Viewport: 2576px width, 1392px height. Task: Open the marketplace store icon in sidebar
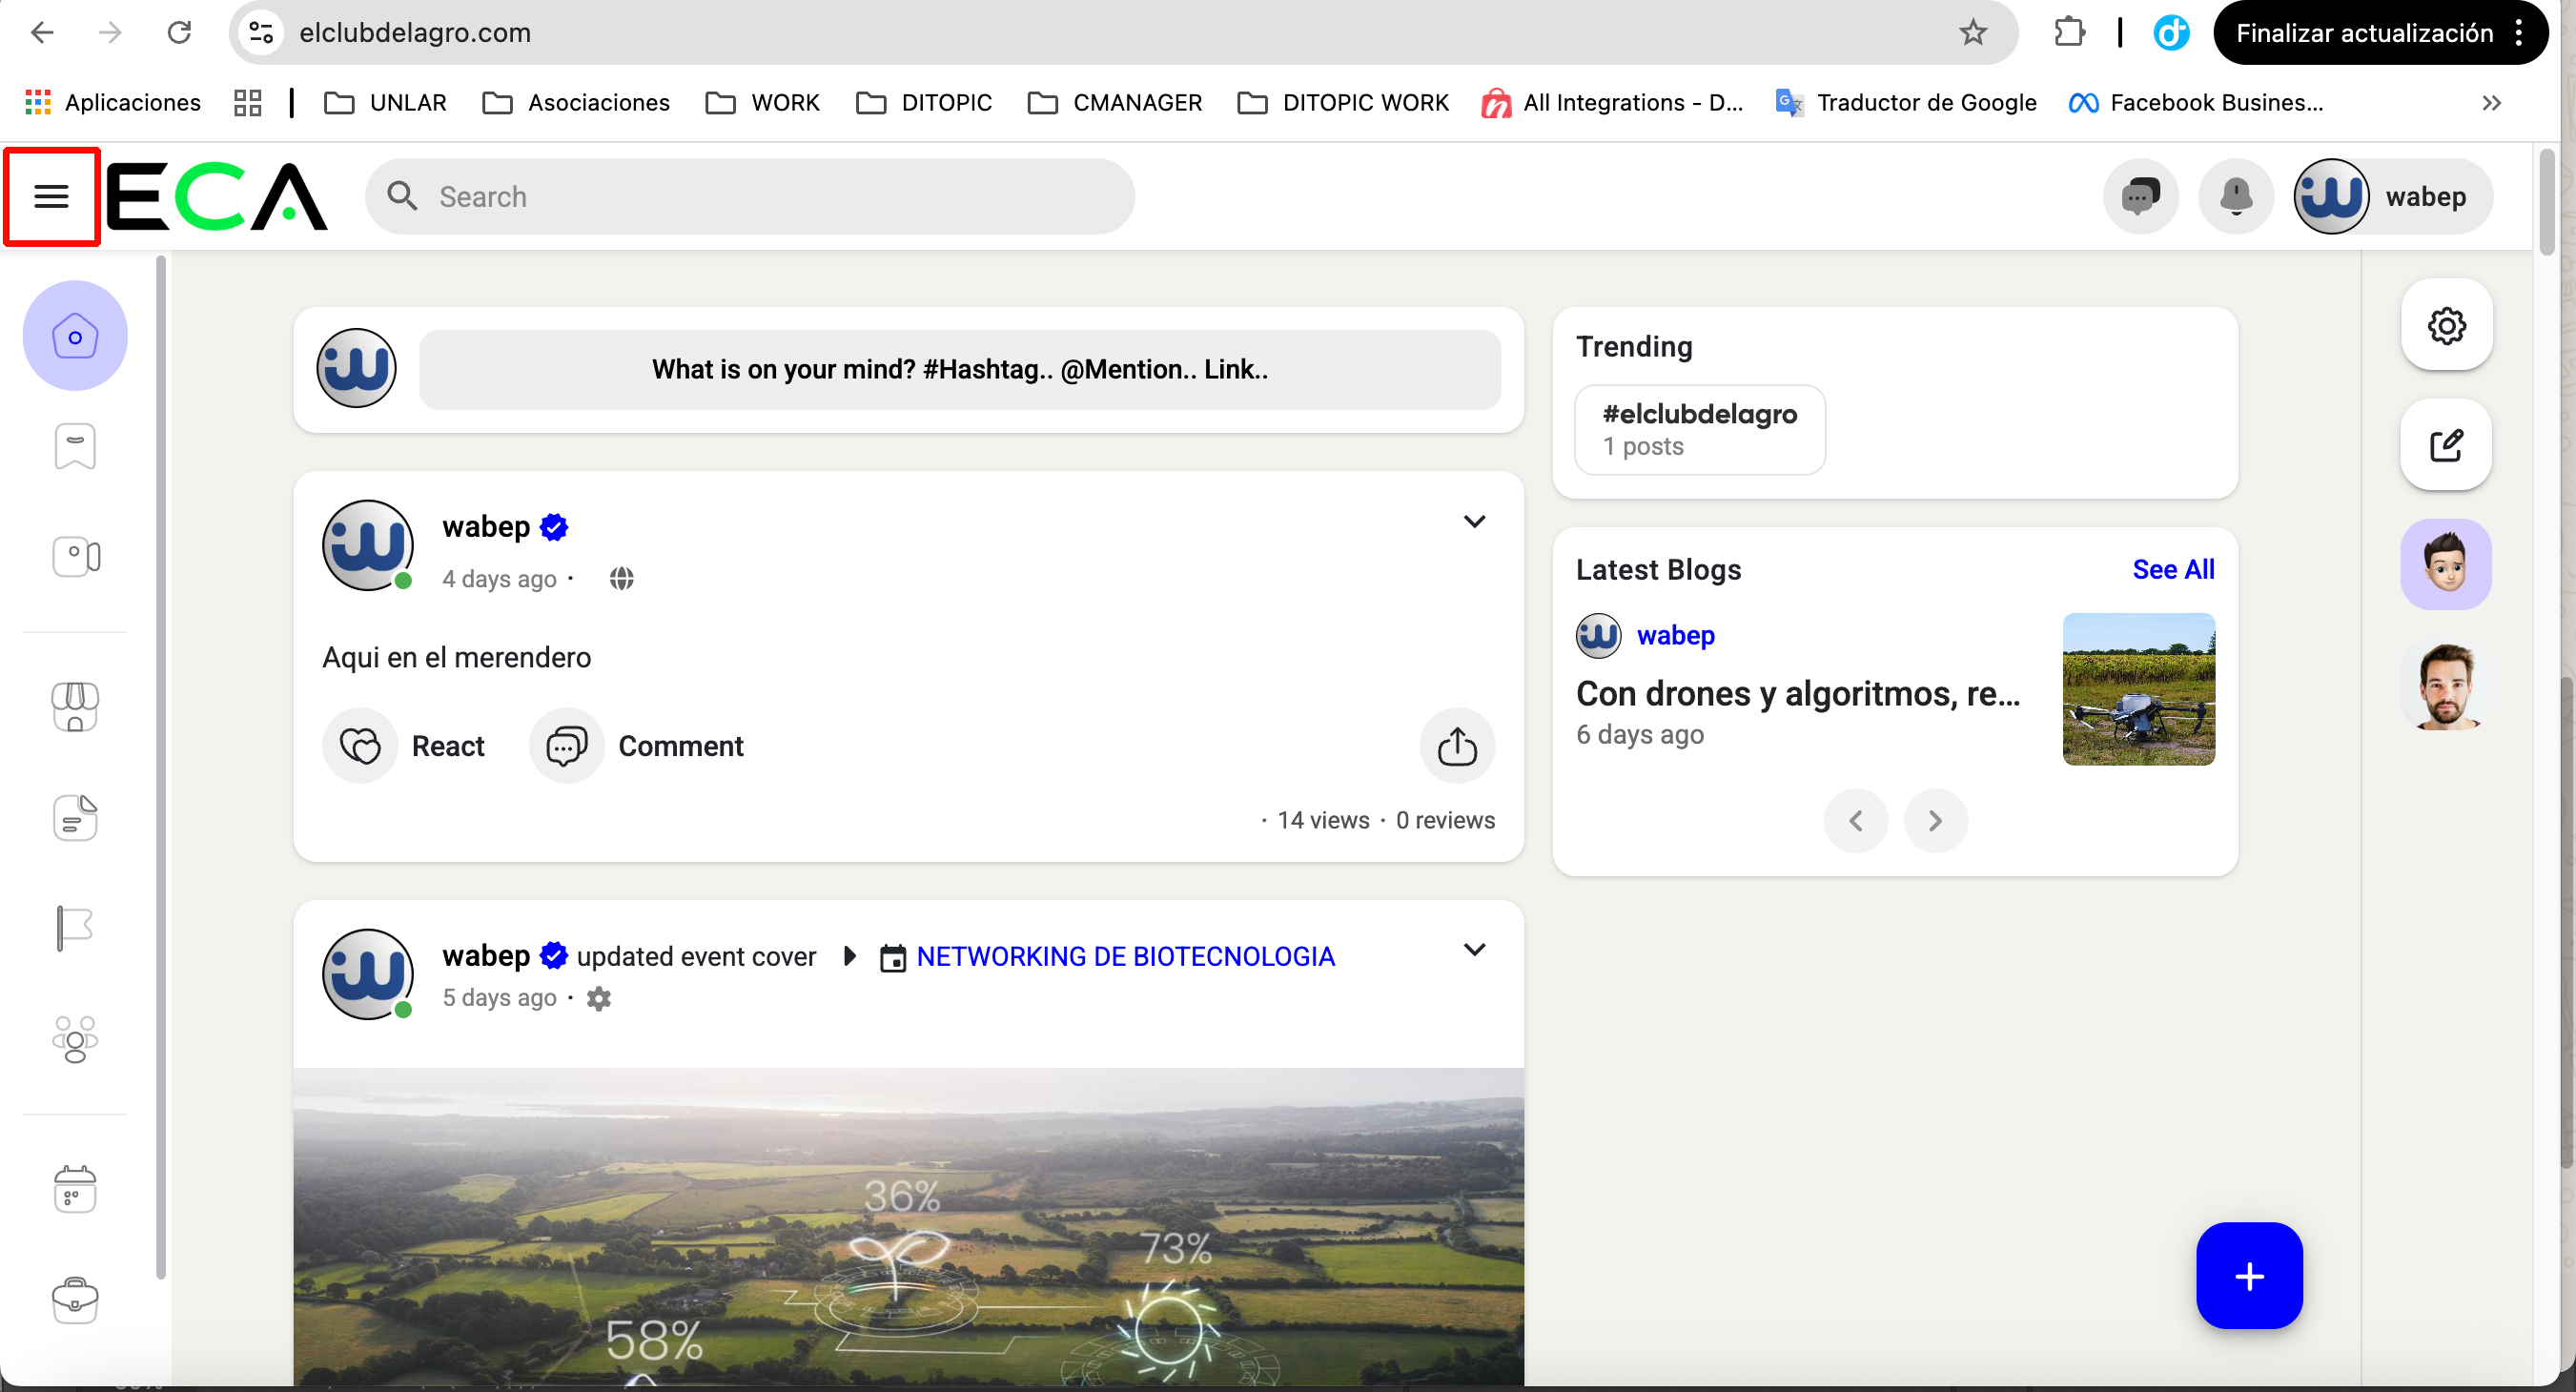[75, 707]
